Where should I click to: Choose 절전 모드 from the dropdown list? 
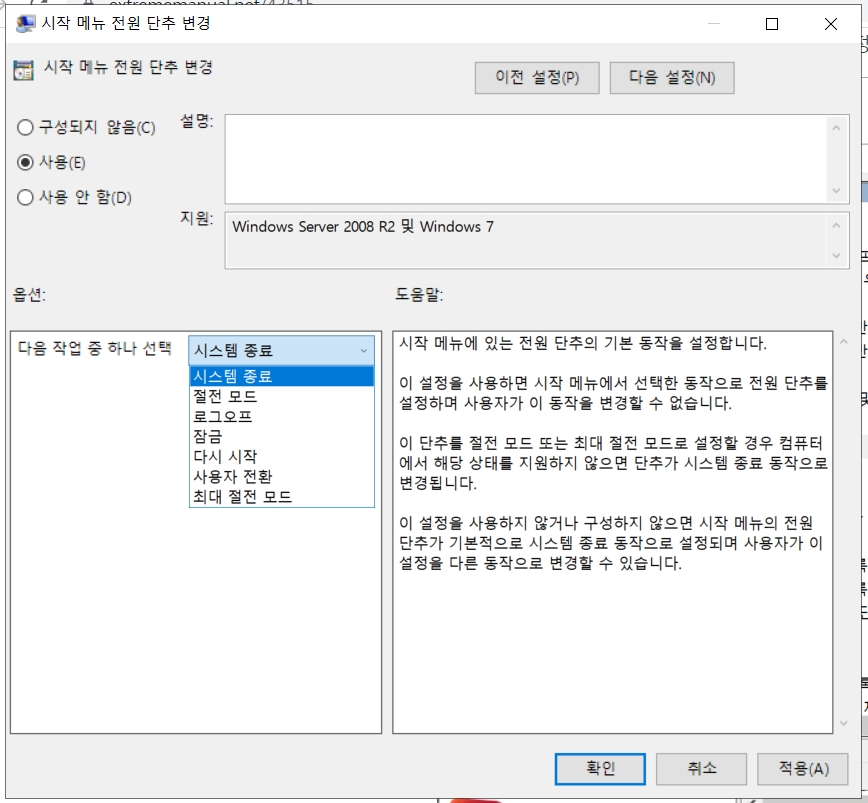(282, 396)
